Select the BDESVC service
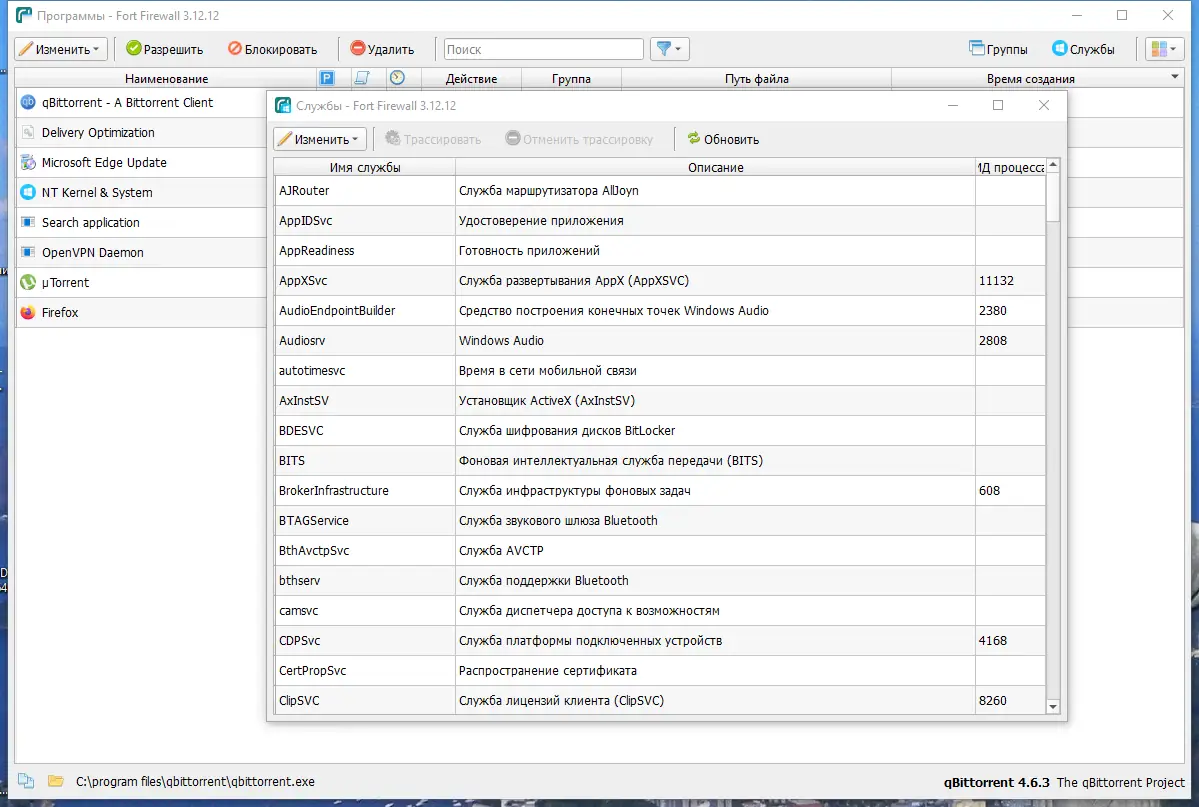Image resolution: width=1199 pixels, height=807 pixels. 659,431
